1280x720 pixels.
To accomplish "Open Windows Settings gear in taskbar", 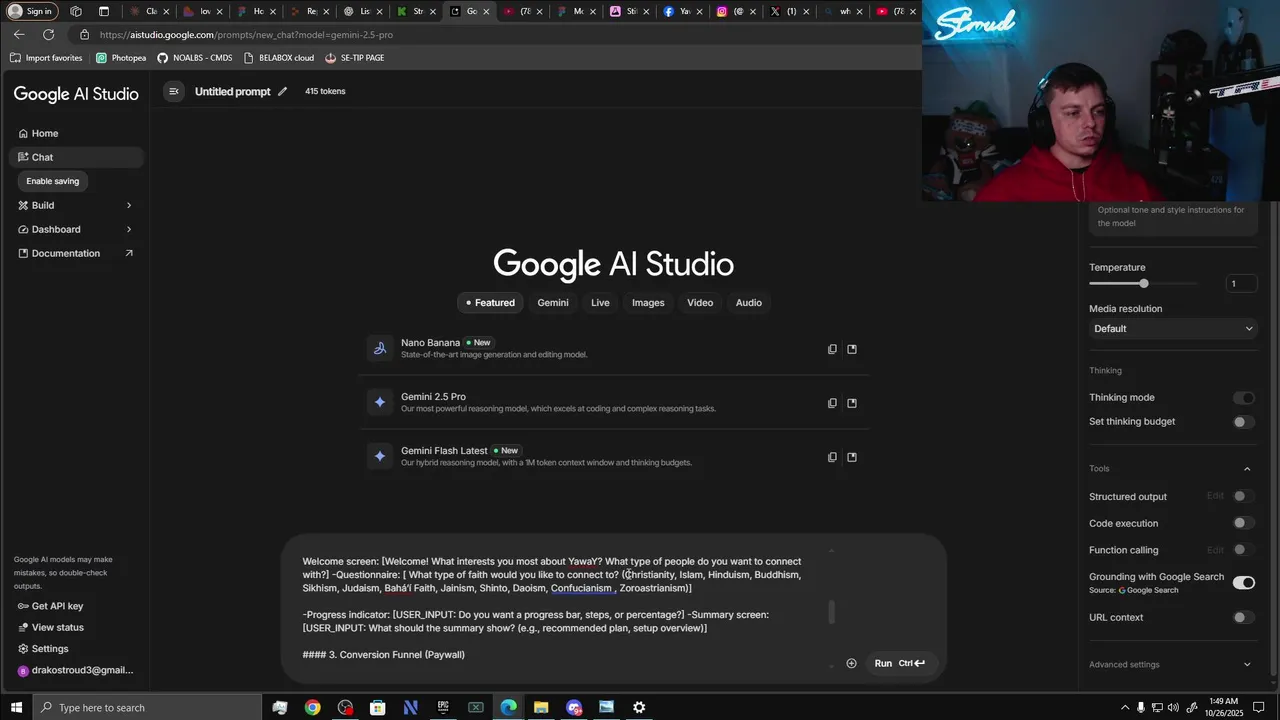I will pos(639,707).
